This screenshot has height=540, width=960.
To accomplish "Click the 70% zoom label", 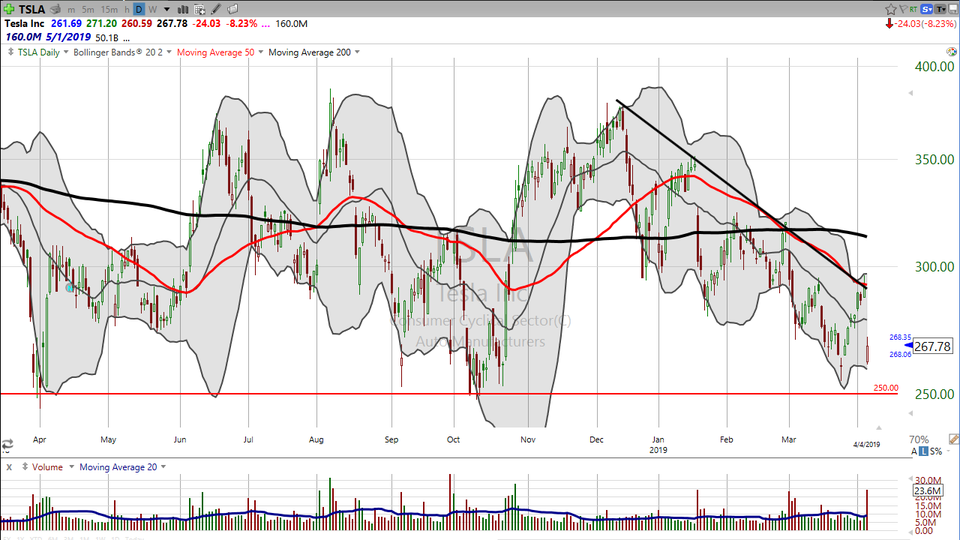I will (919, 440).
